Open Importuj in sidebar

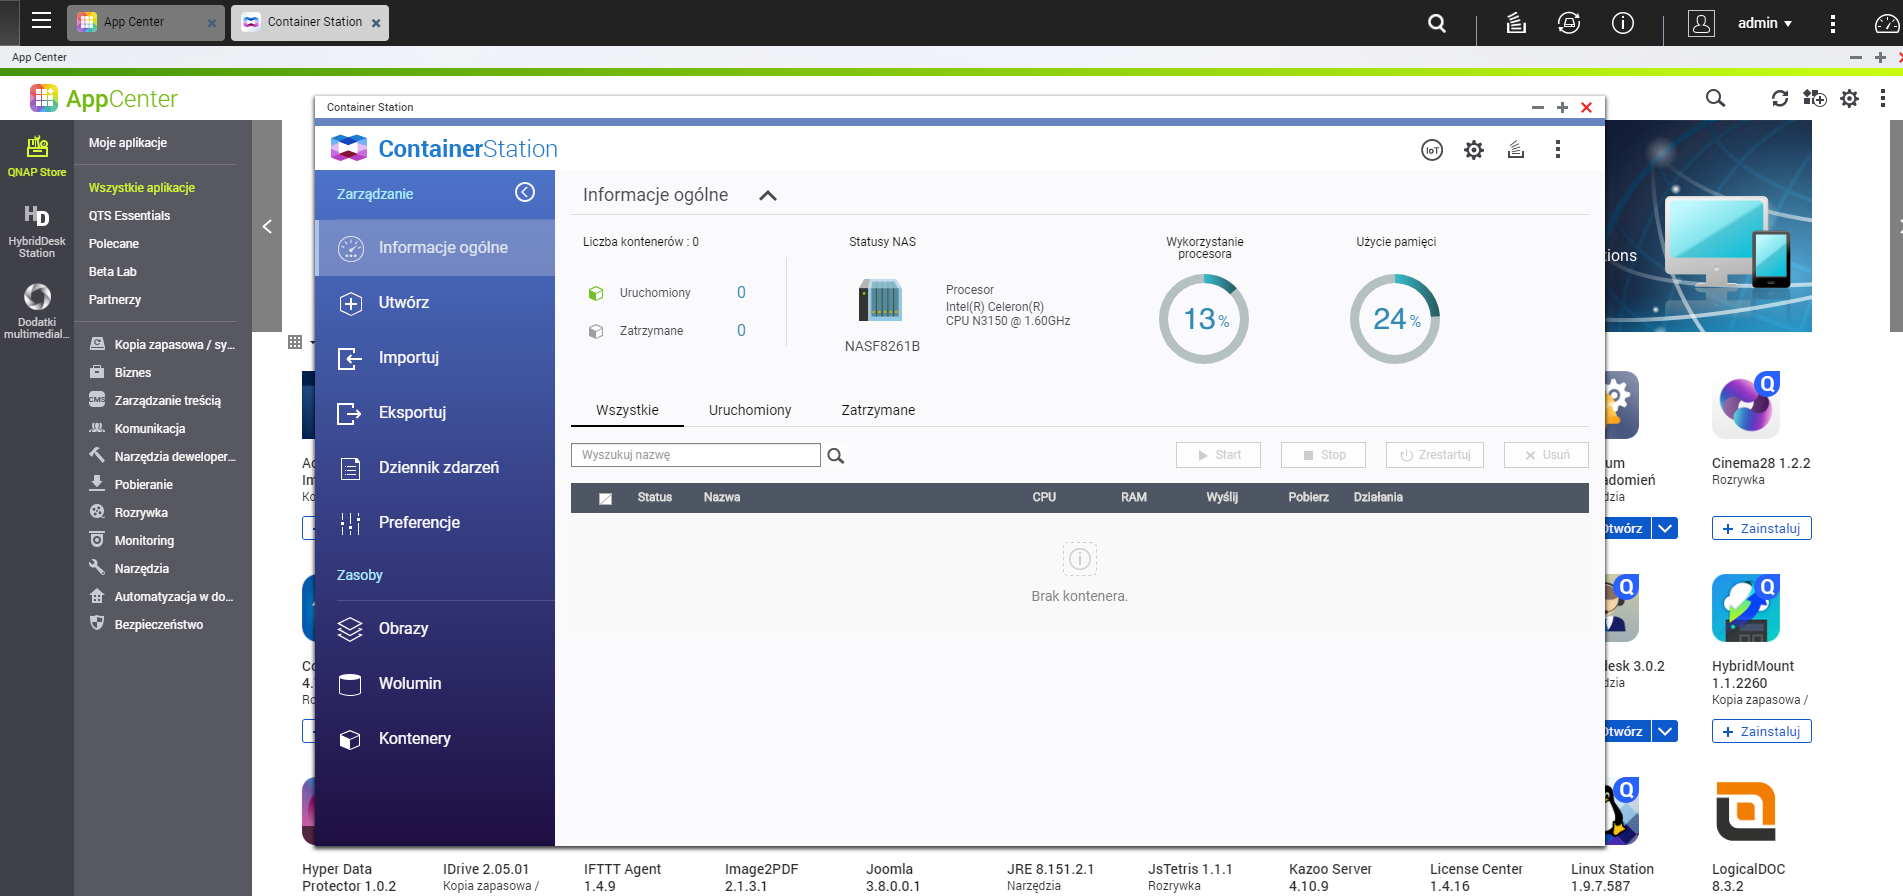click(x=435, y=358)
